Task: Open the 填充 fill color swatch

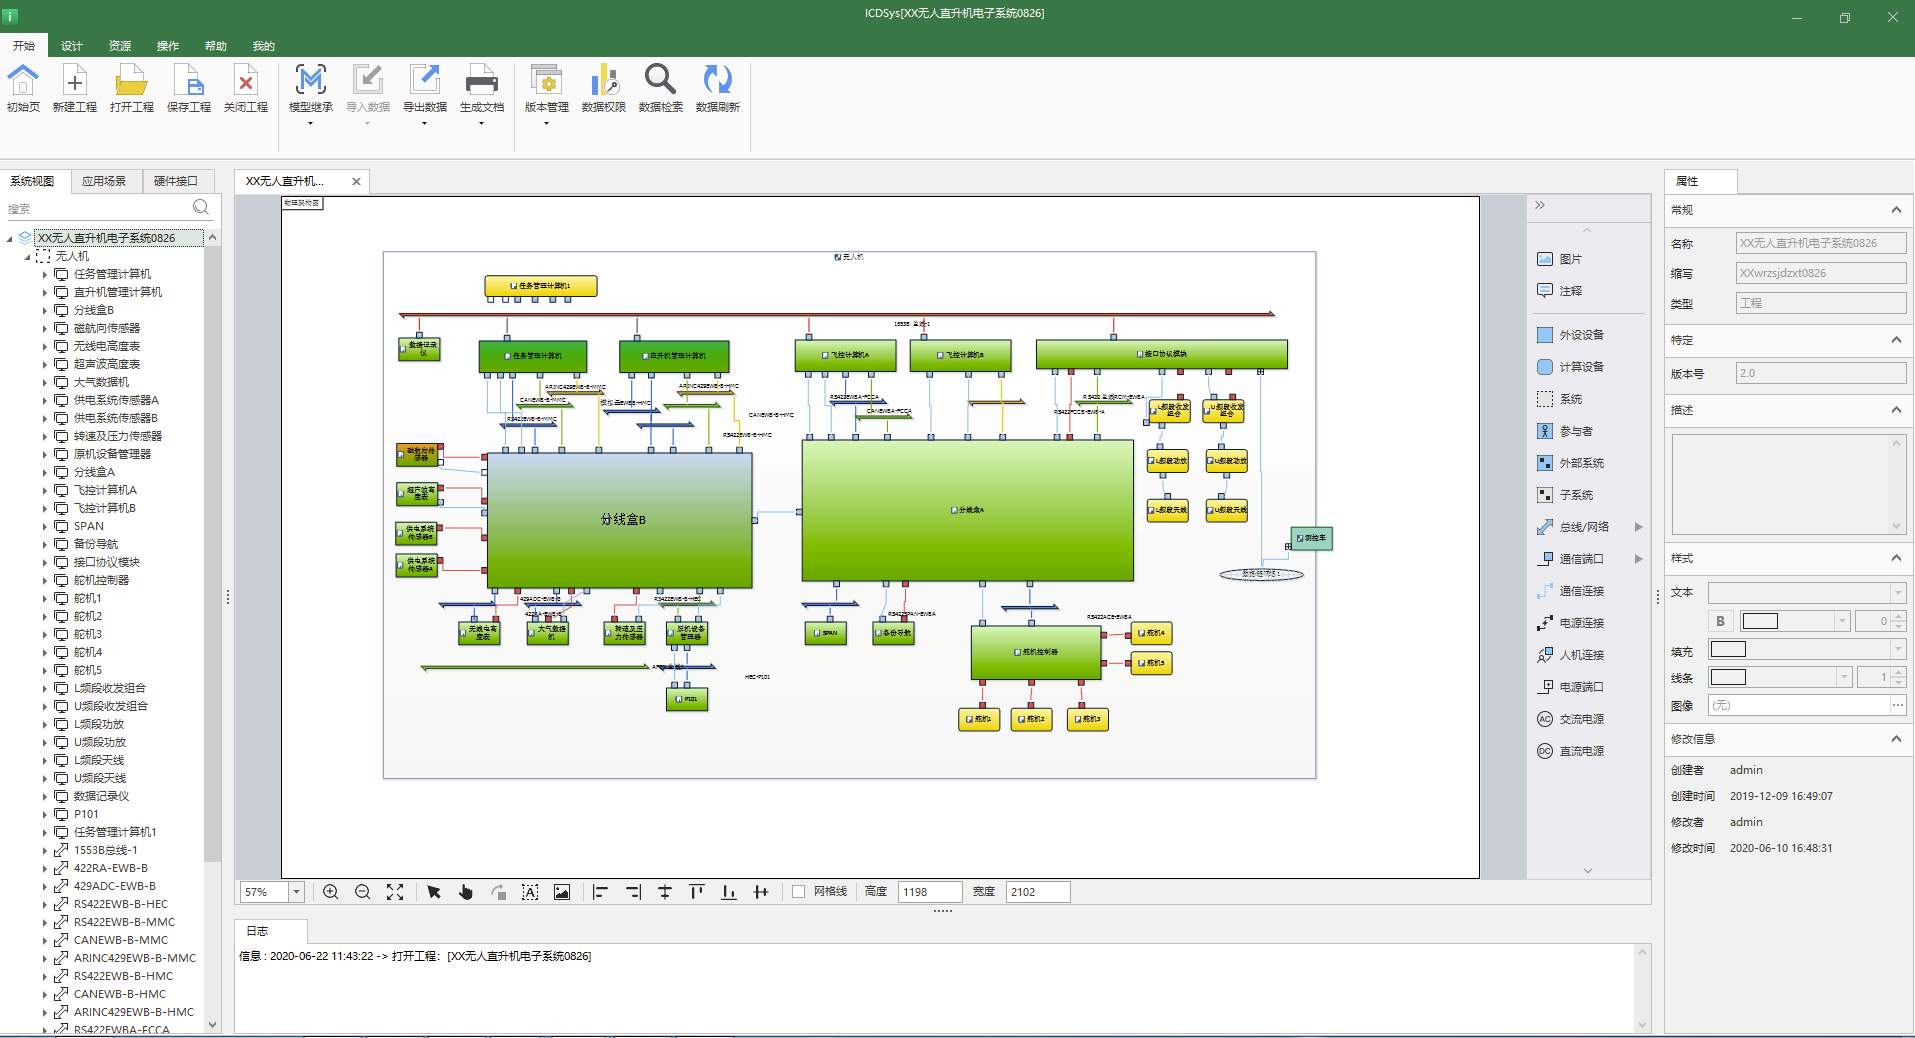Action: click(x=1728, y=650)
